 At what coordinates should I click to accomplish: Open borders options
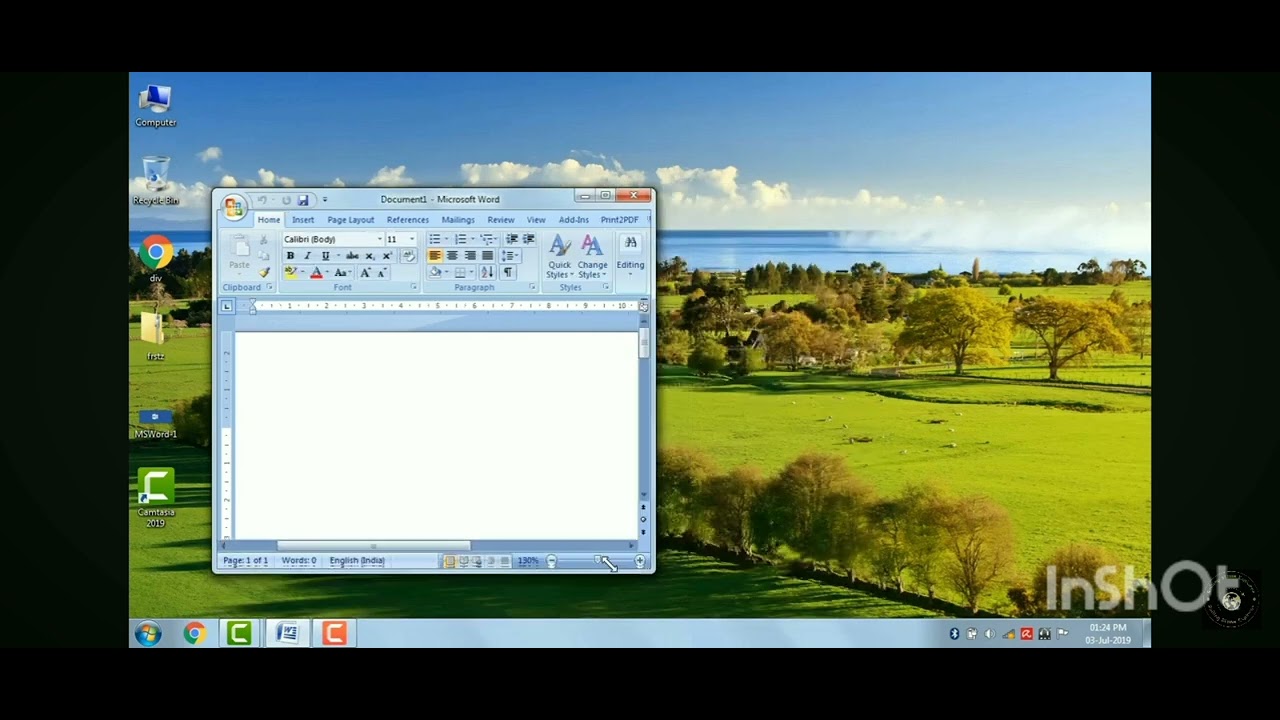point(461,272)
